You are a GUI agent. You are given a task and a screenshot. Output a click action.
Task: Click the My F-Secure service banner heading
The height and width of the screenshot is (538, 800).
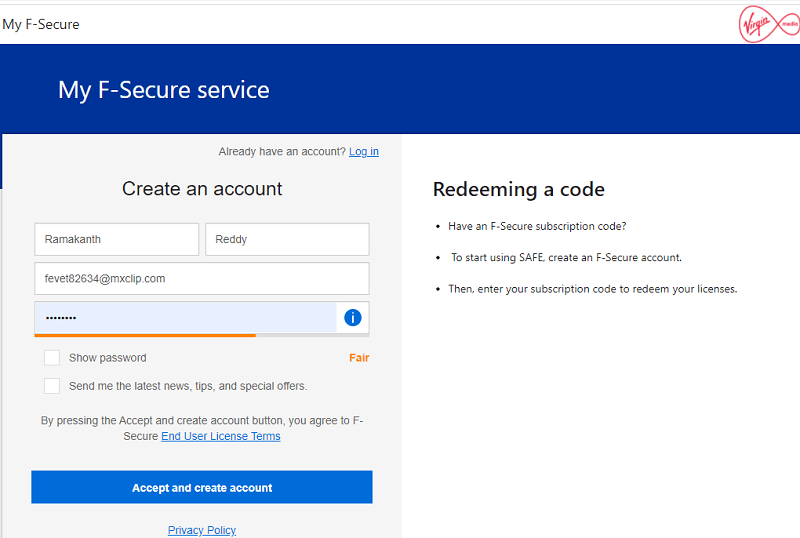[164, 90]
